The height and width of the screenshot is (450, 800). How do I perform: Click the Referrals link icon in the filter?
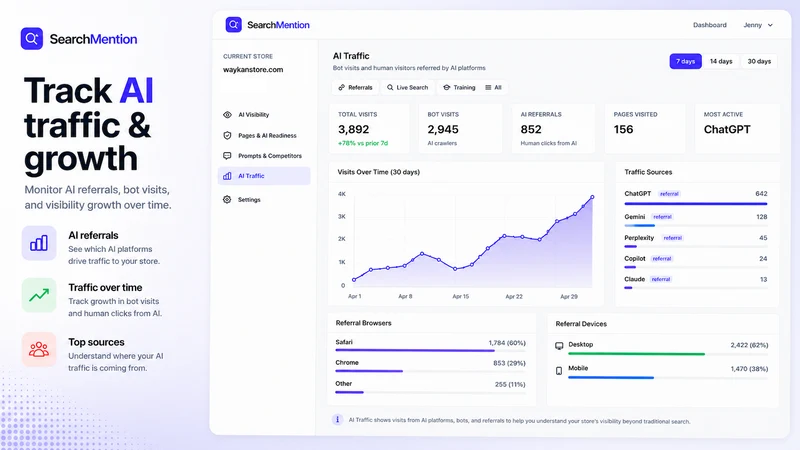pyautogui.click(x=342, y=87)
